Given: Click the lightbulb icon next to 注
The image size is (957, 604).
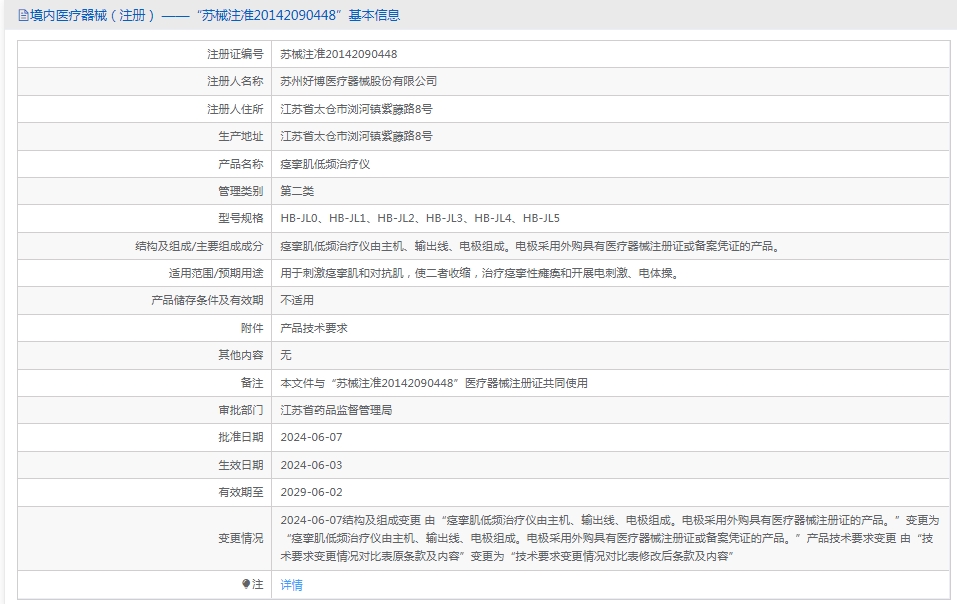Looking at the screenshot, I should pyautogui.click(x=246, y=584).
